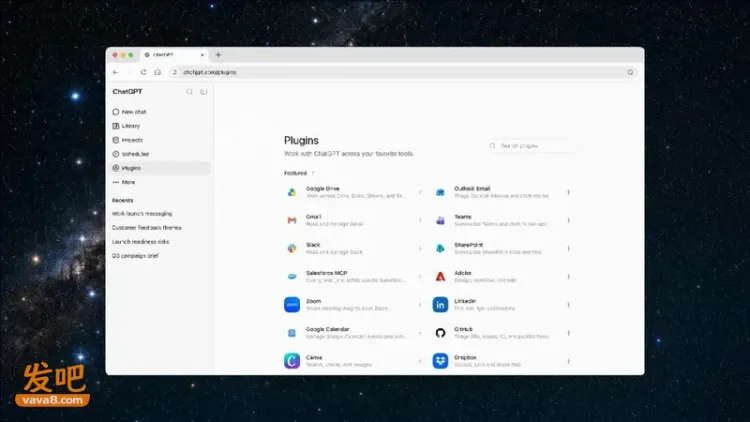Click the Google Calendar plugin name
The width and height of the screenshot is (750, 422).
tap(328, 329)
